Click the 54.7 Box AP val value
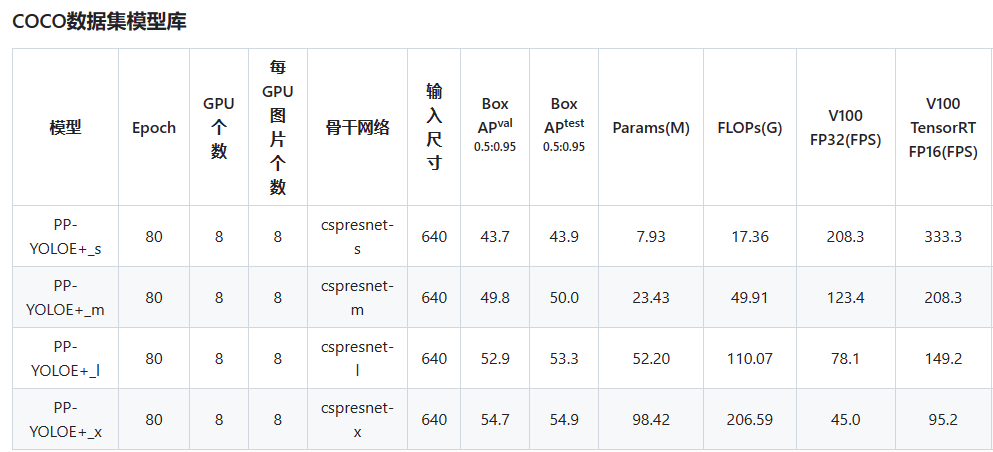Viewport: 993px width, 452px height. (495, 420)
